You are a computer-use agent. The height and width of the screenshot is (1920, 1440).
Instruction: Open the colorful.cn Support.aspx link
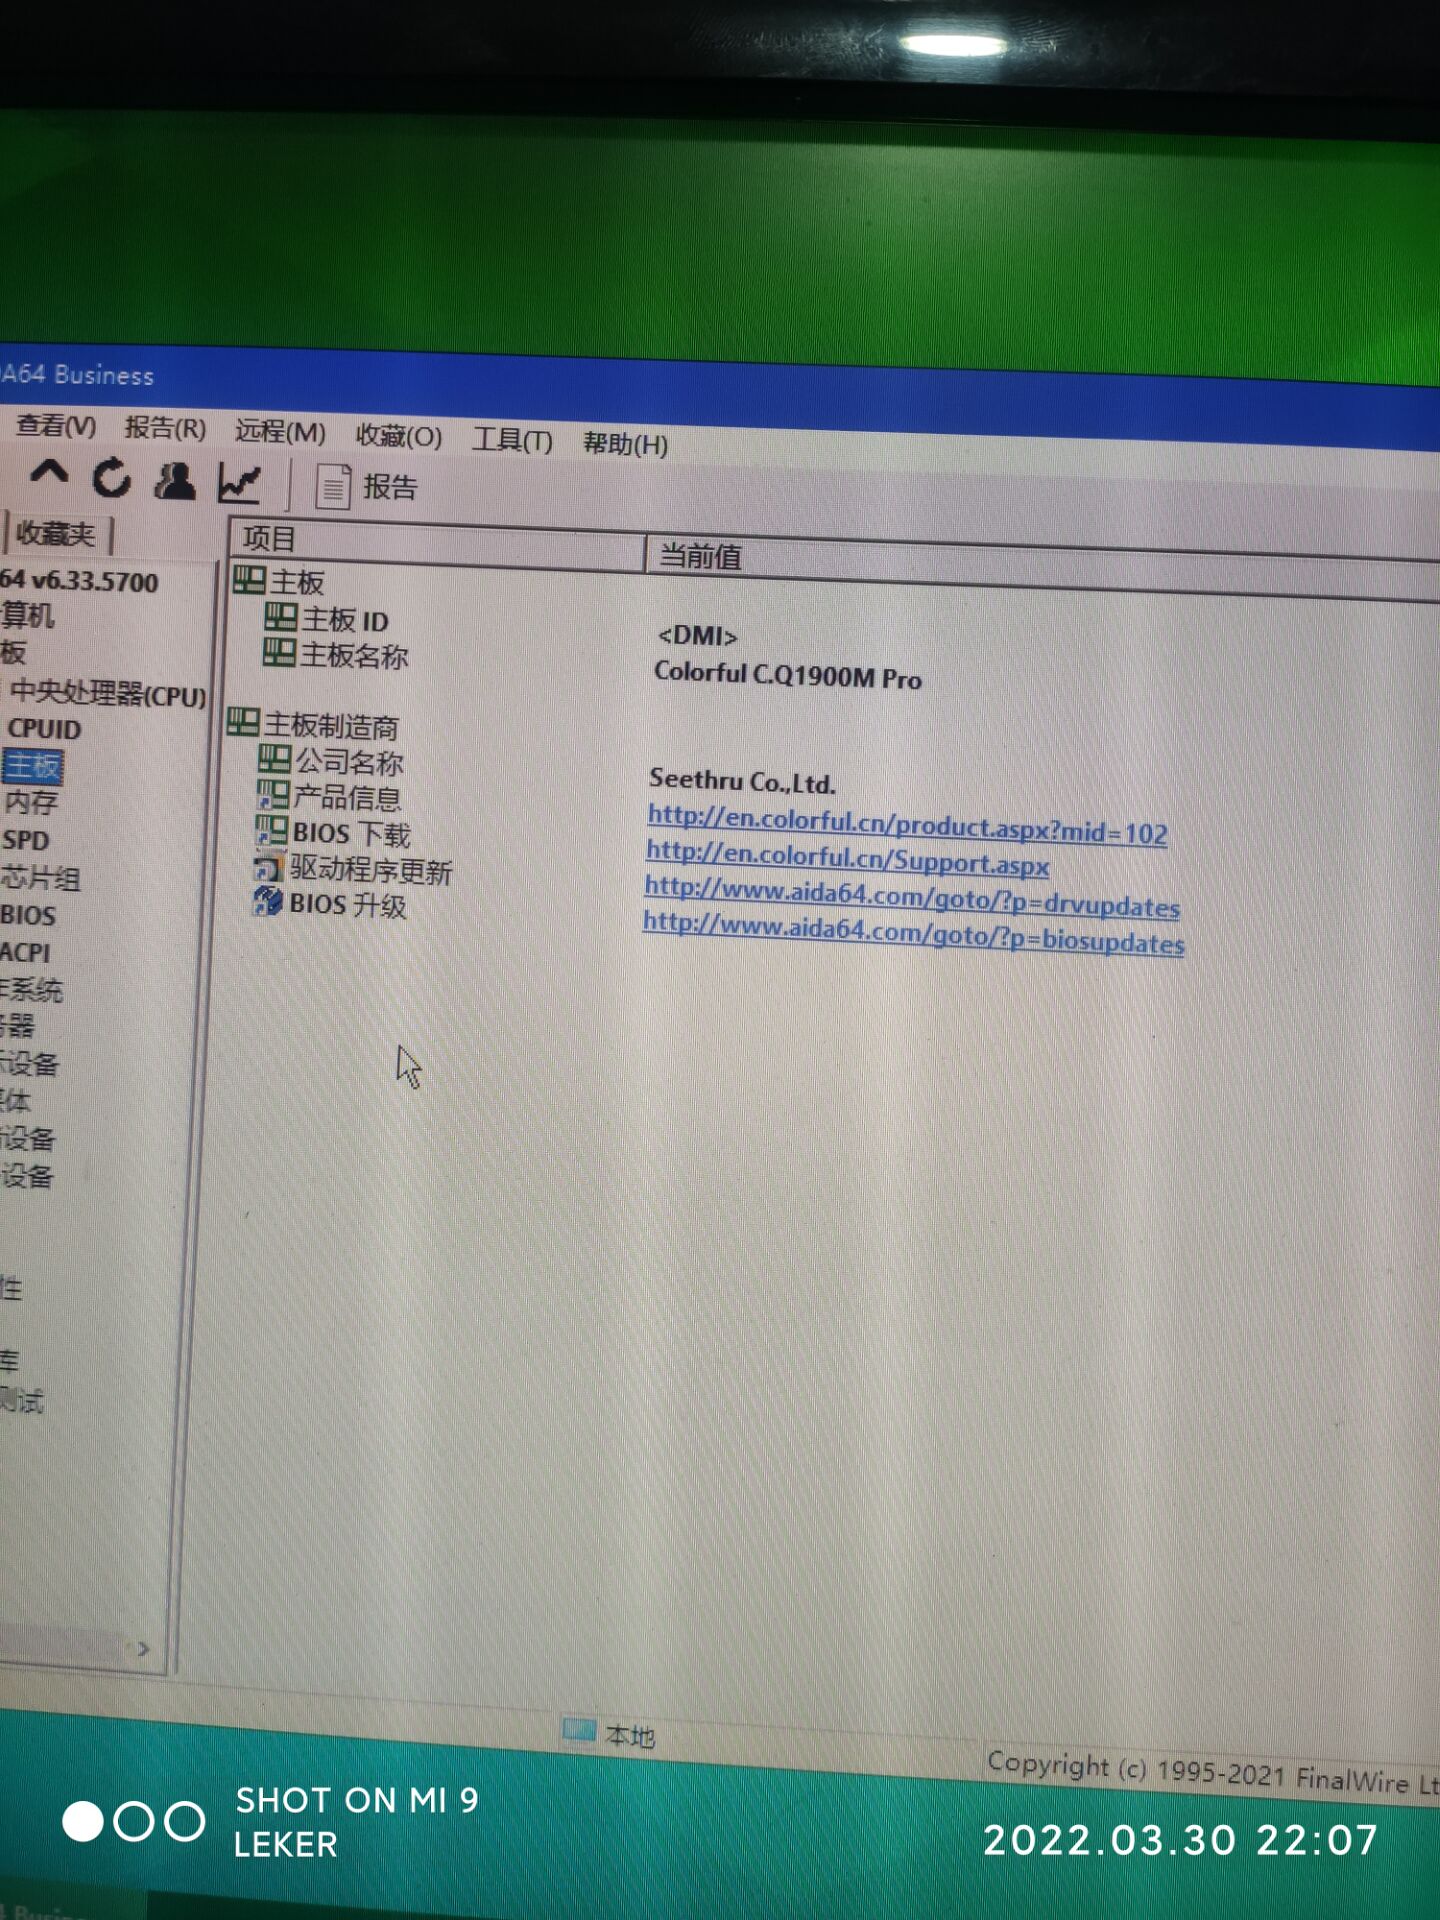click(x=848, y=857)
